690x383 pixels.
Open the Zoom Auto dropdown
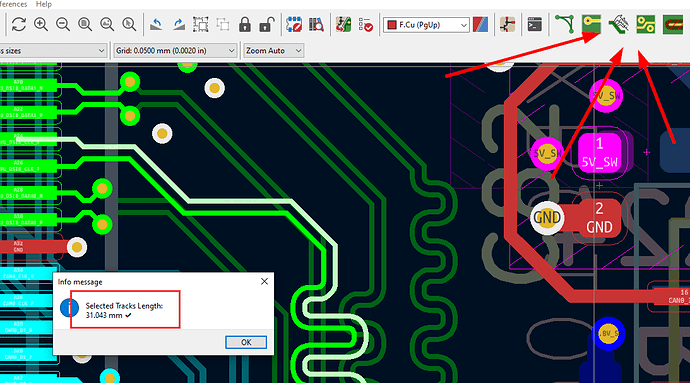point(273,51)
